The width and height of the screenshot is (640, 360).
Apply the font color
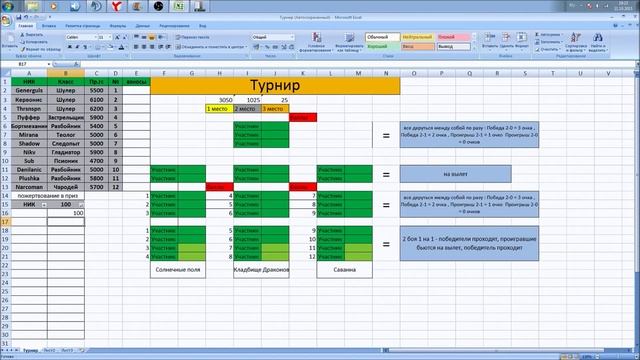pyautogui.click(x=122, y=47)
